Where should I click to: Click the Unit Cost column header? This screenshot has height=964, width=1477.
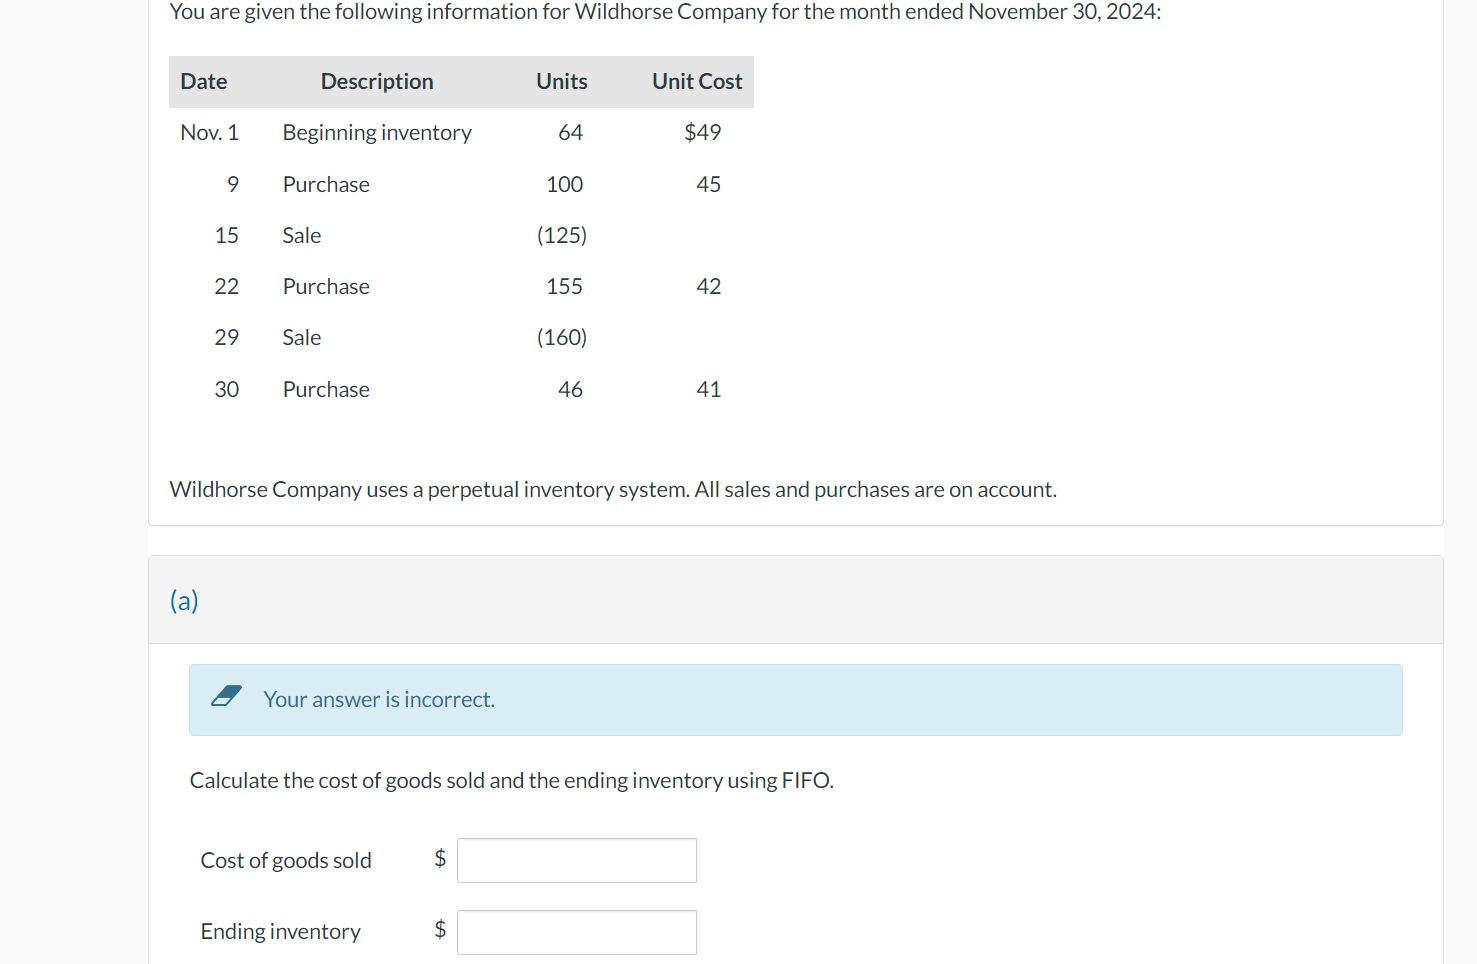tap(697, 82)
